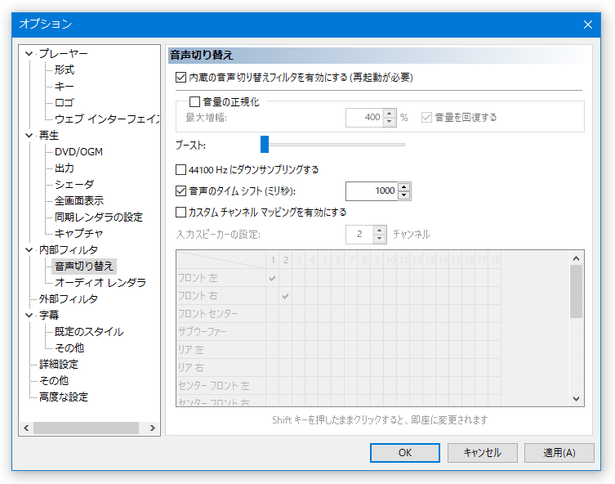Select 外部フィルタ in the tree
This screenshot has width=615, height=484.
68,299
